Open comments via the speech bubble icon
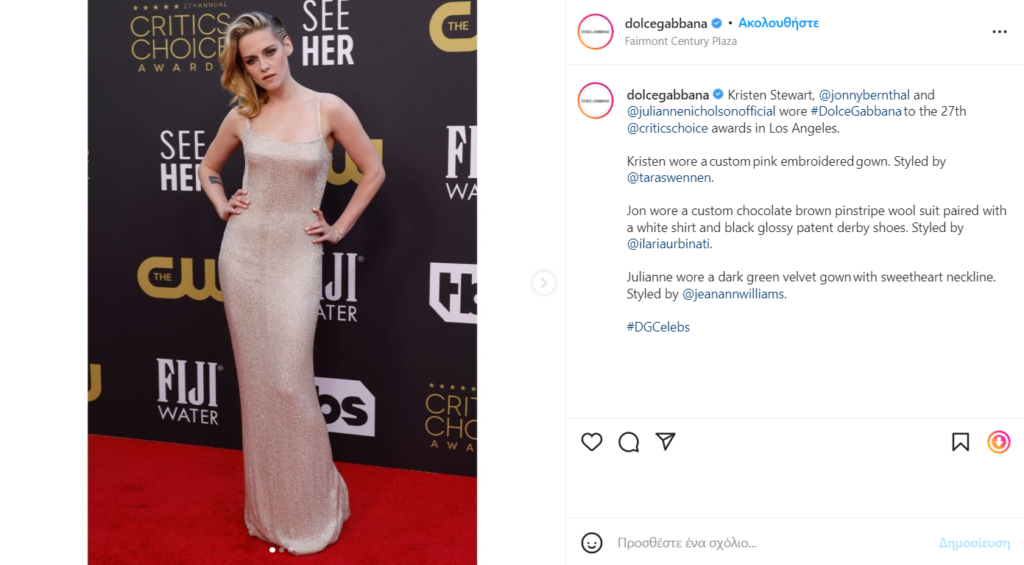This screenshot has height=565, width=1024. 628,442
